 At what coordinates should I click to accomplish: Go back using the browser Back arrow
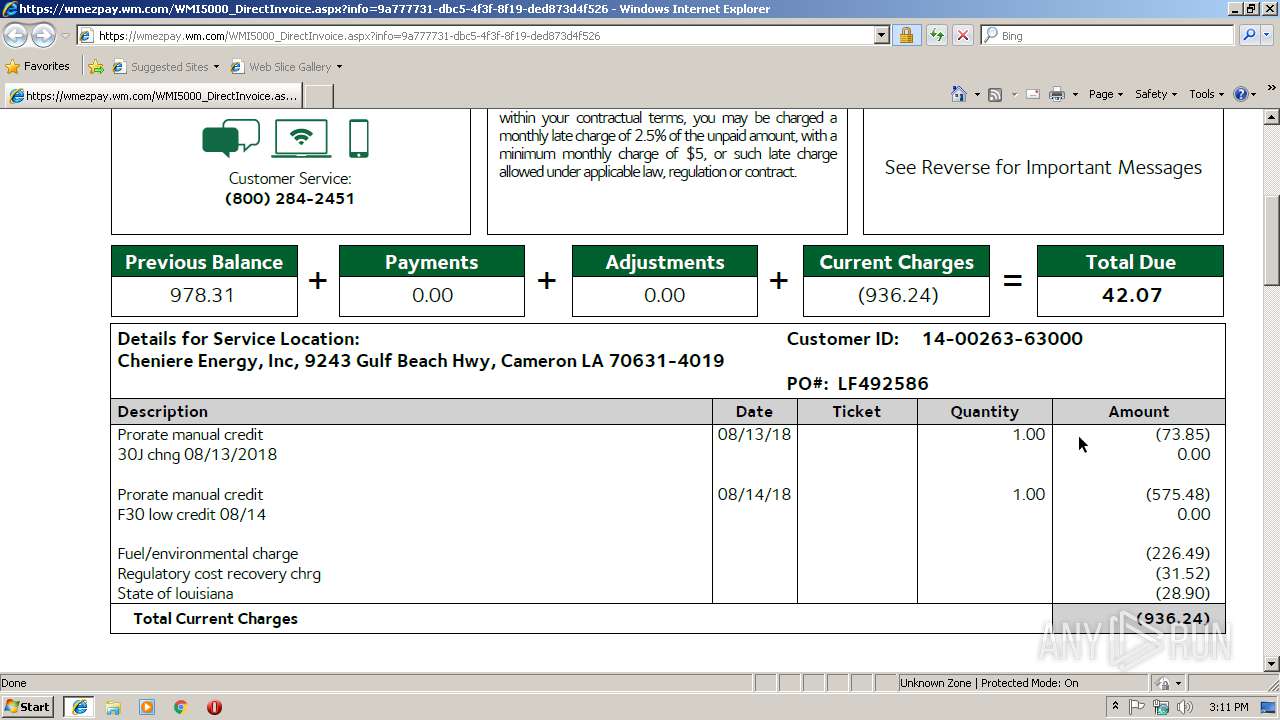click(x=16, y=36)
